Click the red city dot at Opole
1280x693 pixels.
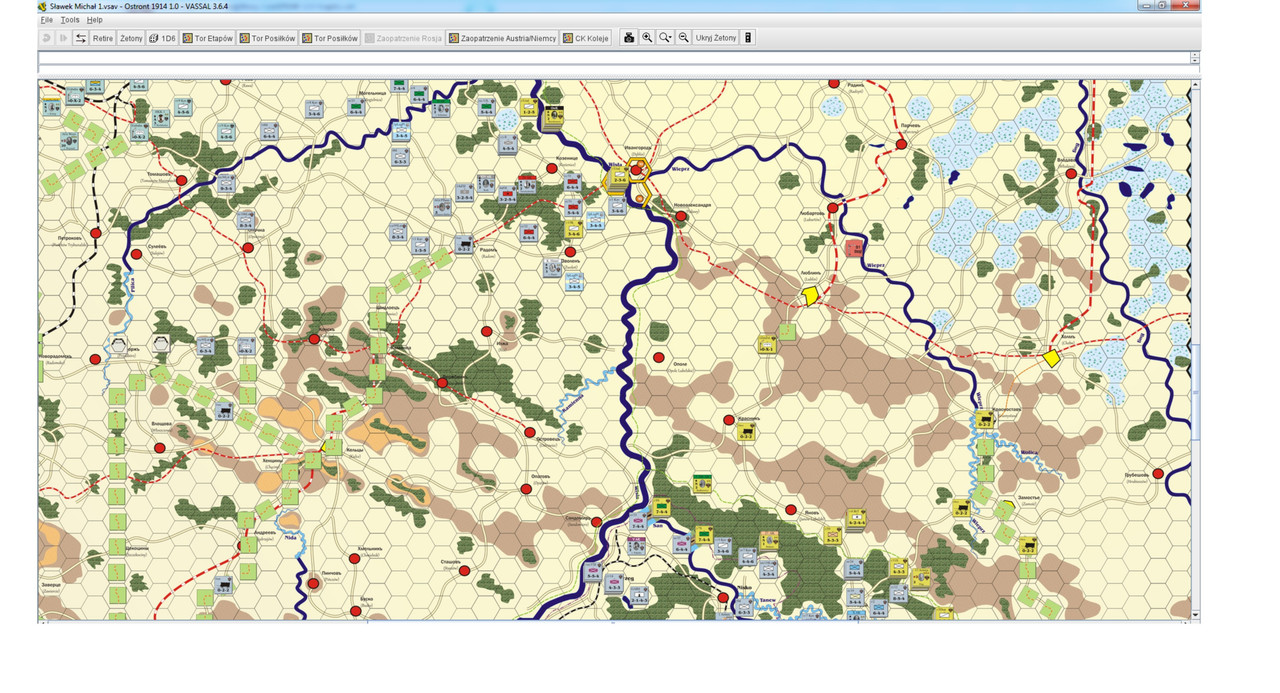point(659,357)
